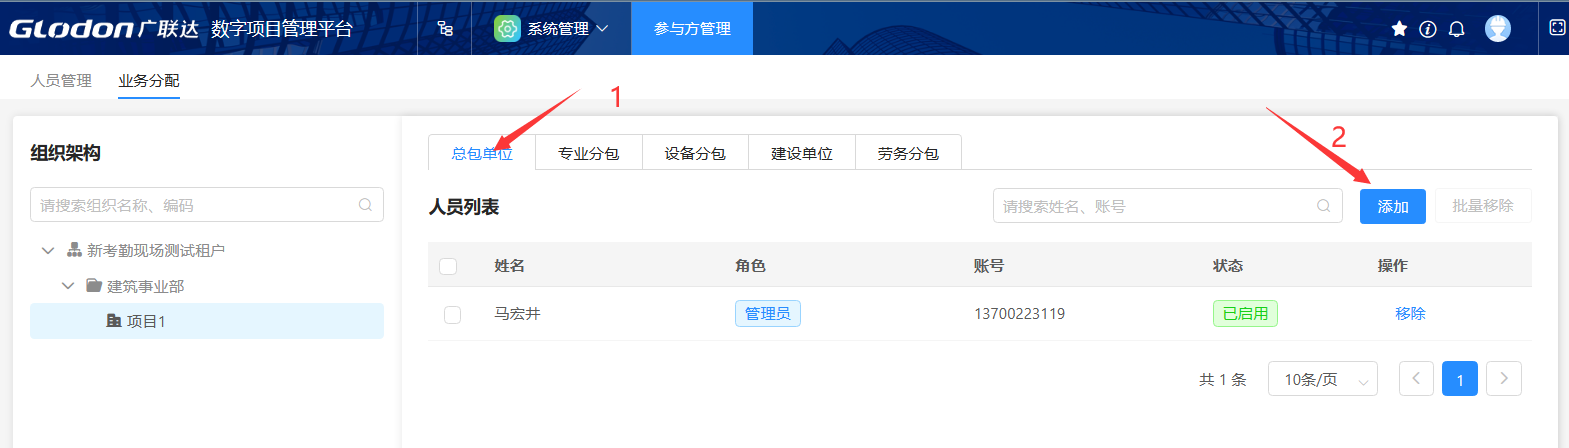Viewport: 1569px width, 448px height.
Task: Click the 已启用 status tag
Action: point(1245,314)
